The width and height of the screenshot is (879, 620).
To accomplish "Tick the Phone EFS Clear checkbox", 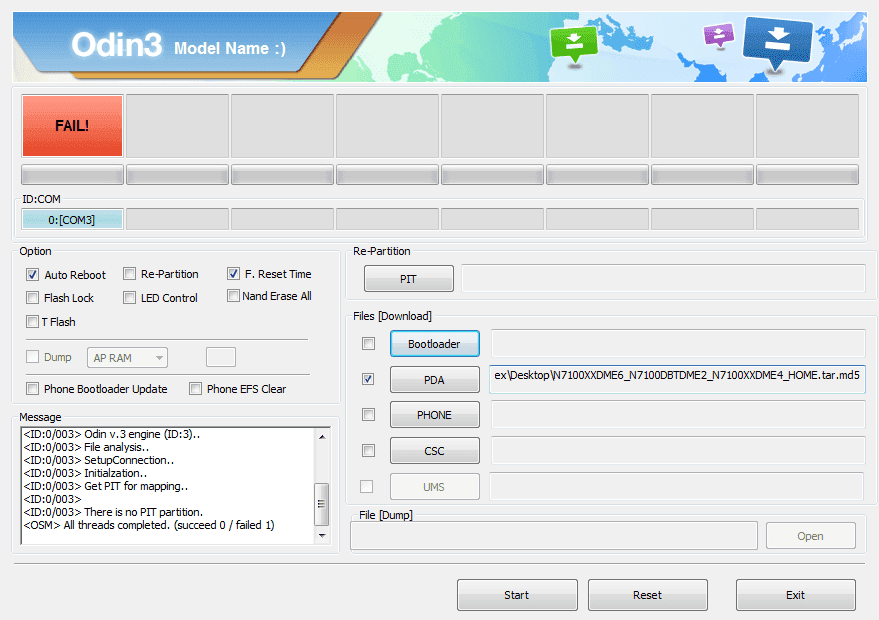I will point(195,388).
